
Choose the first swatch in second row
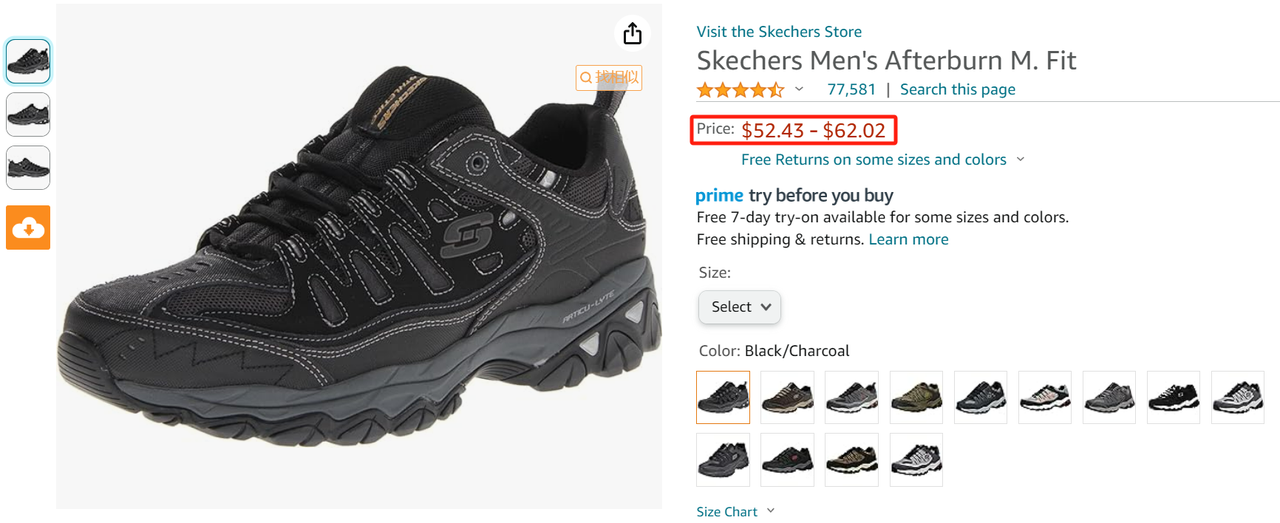pyautogui.click(x=723, y=460)
